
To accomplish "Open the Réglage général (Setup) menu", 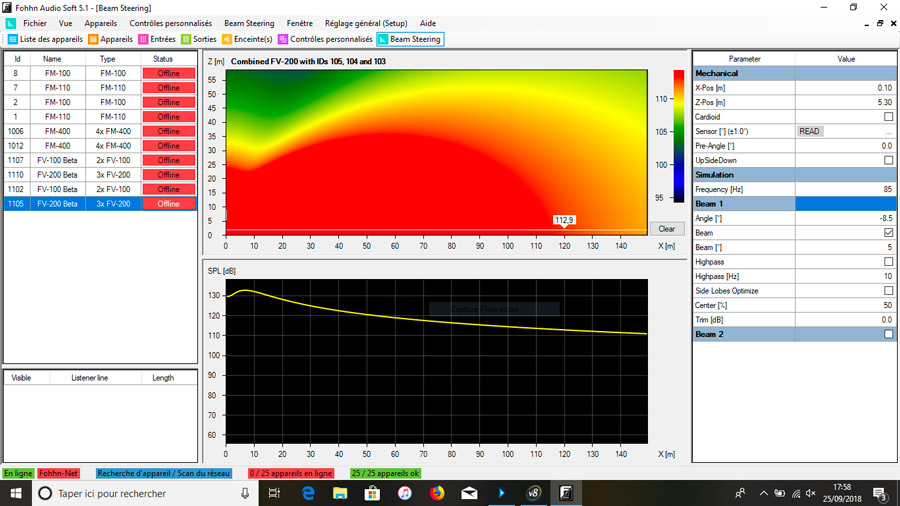I will coord(366,24).
